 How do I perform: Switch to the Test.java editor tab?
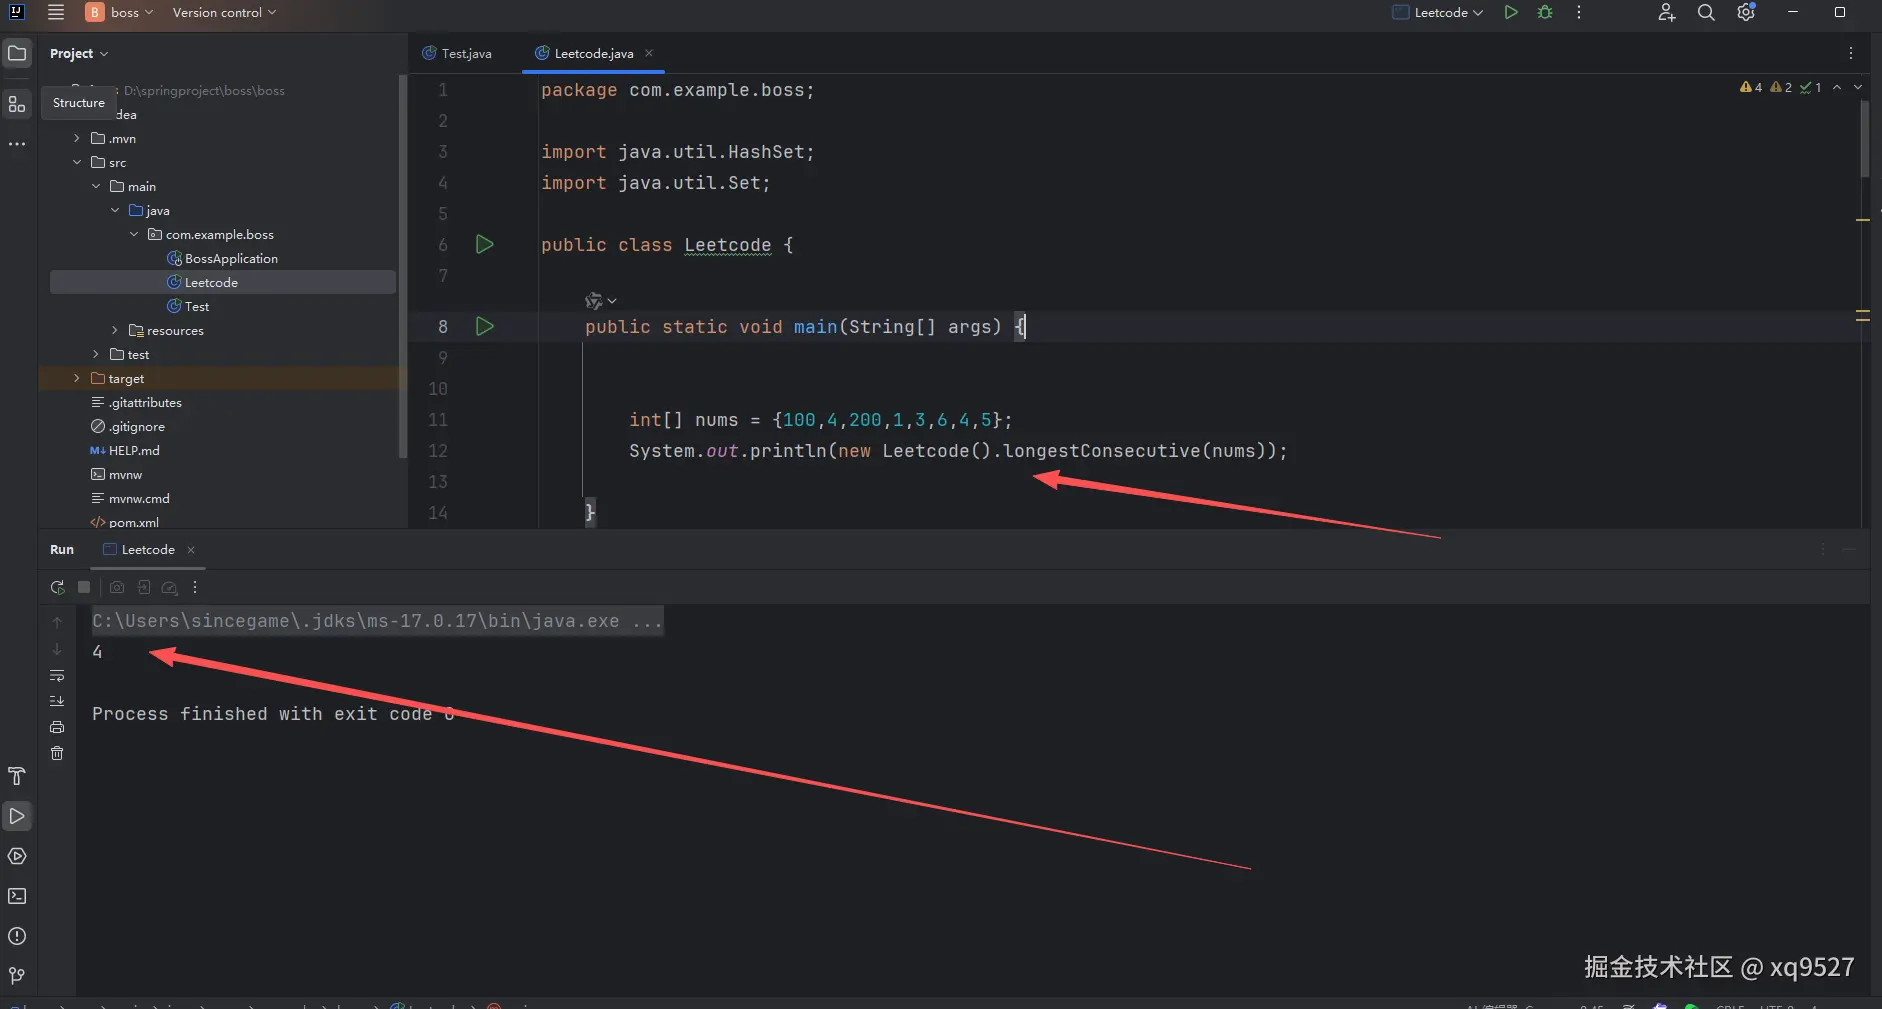[x=457, y=53]
